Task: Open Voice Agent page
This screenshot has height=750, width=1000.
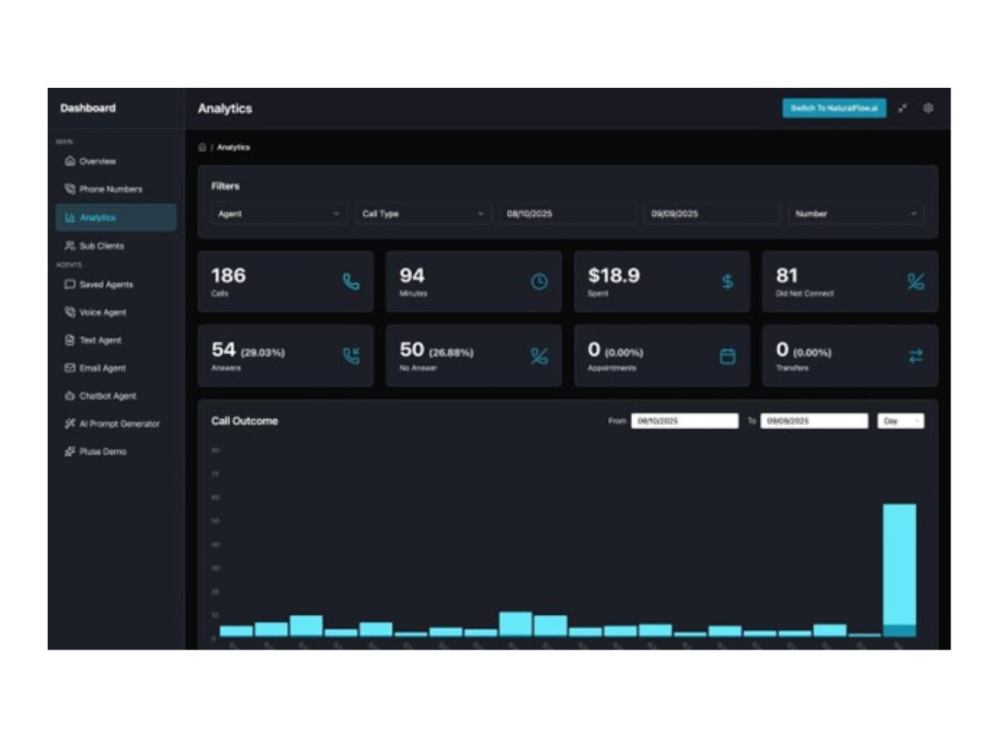Action: (115, 312)
